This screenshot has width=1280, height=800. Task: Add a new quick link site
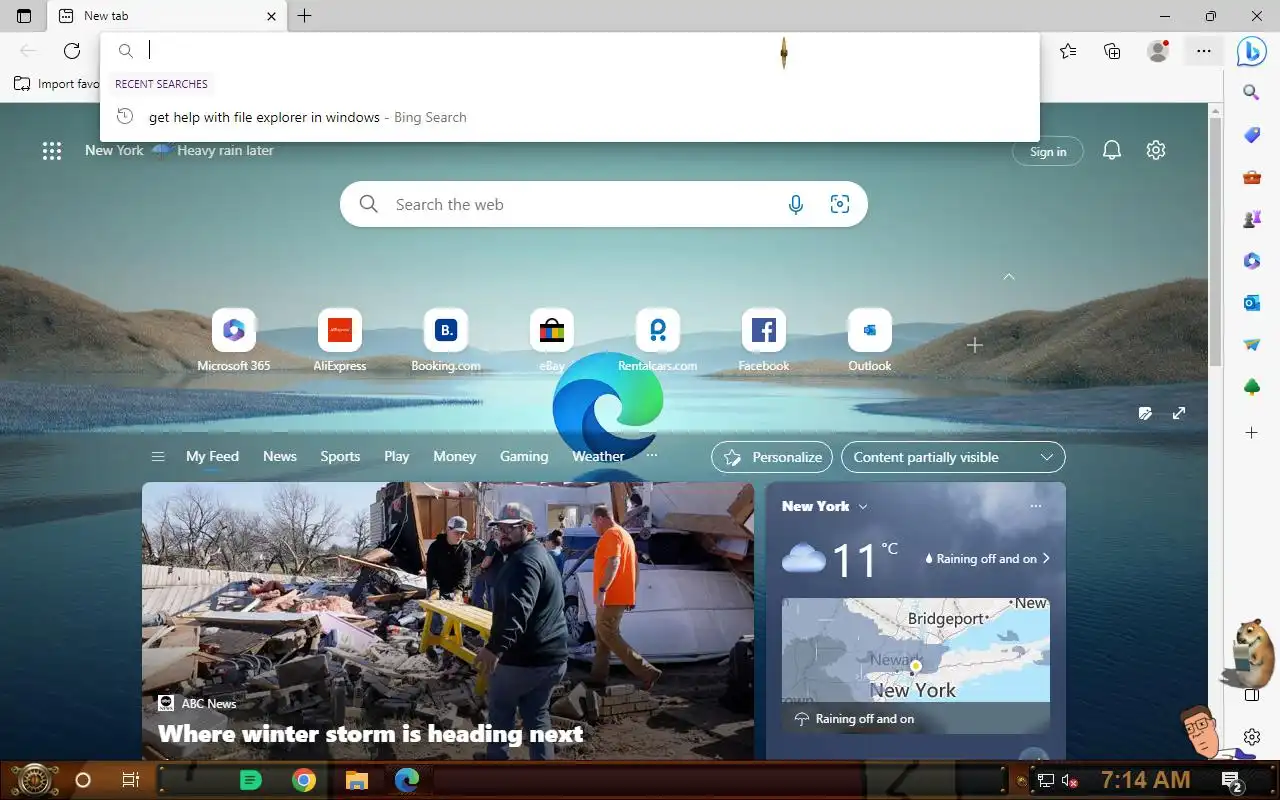(x=975, y=345)
